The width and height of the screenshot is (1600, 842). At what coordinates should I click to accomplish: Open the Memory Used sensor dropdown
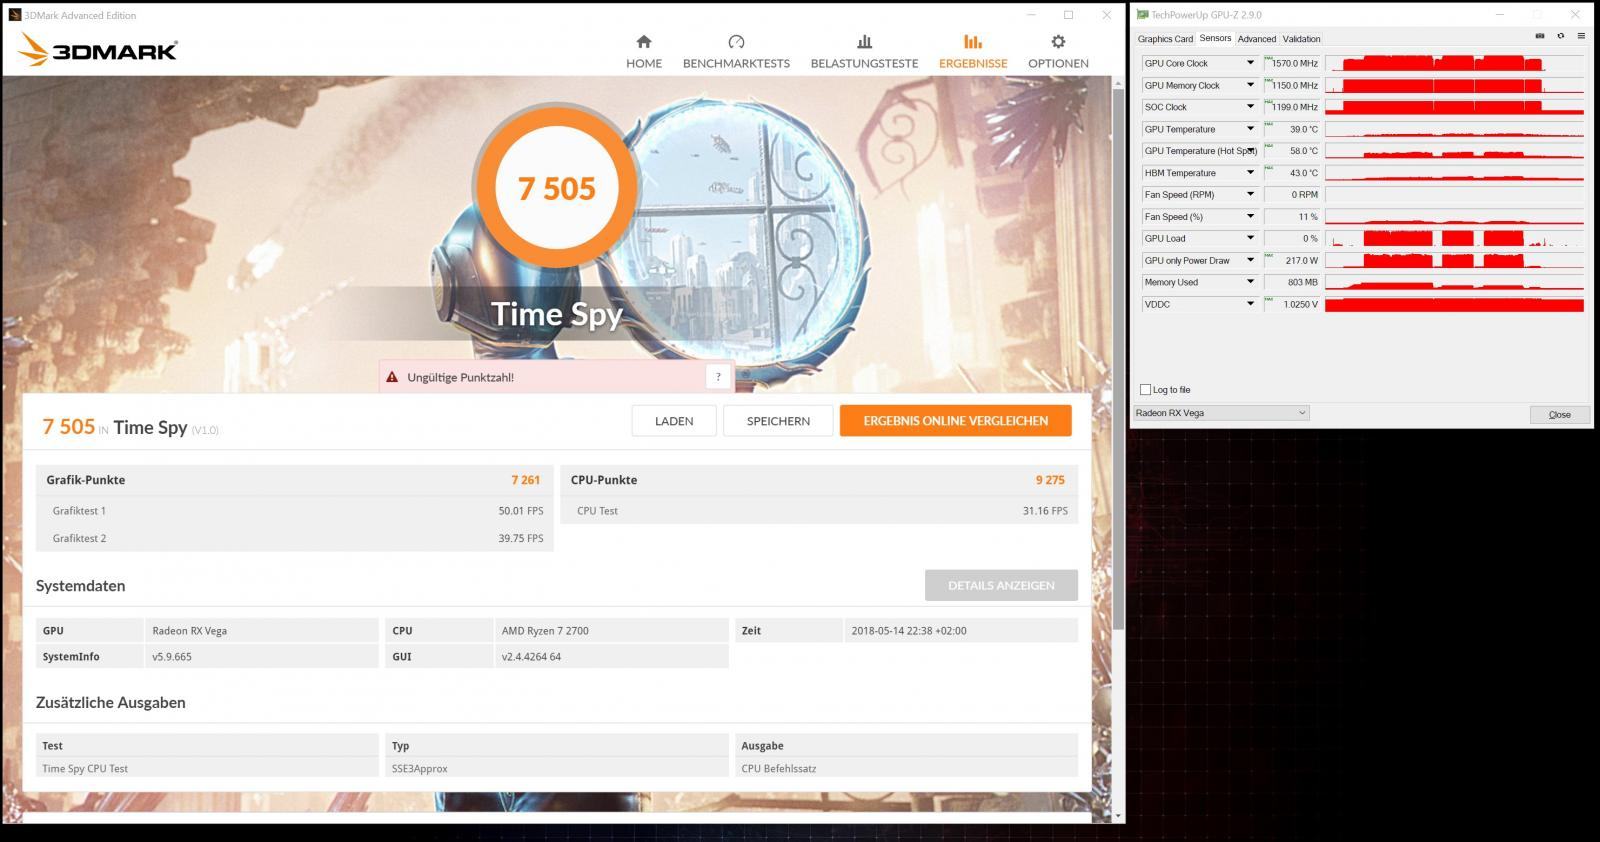(1250, 282)
